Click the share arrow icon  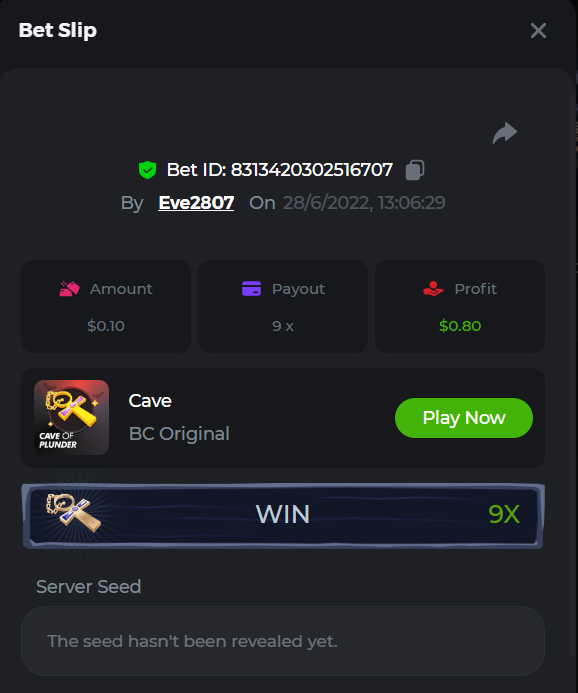tap(505, 133)
